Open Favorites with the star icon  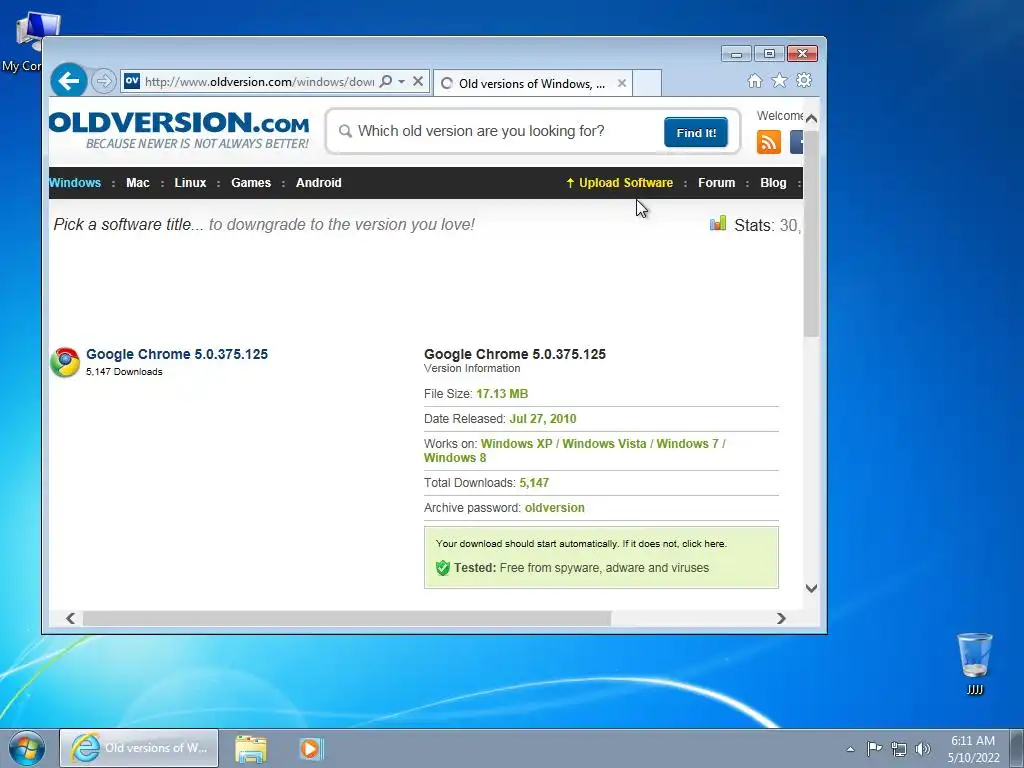point(779,80)
